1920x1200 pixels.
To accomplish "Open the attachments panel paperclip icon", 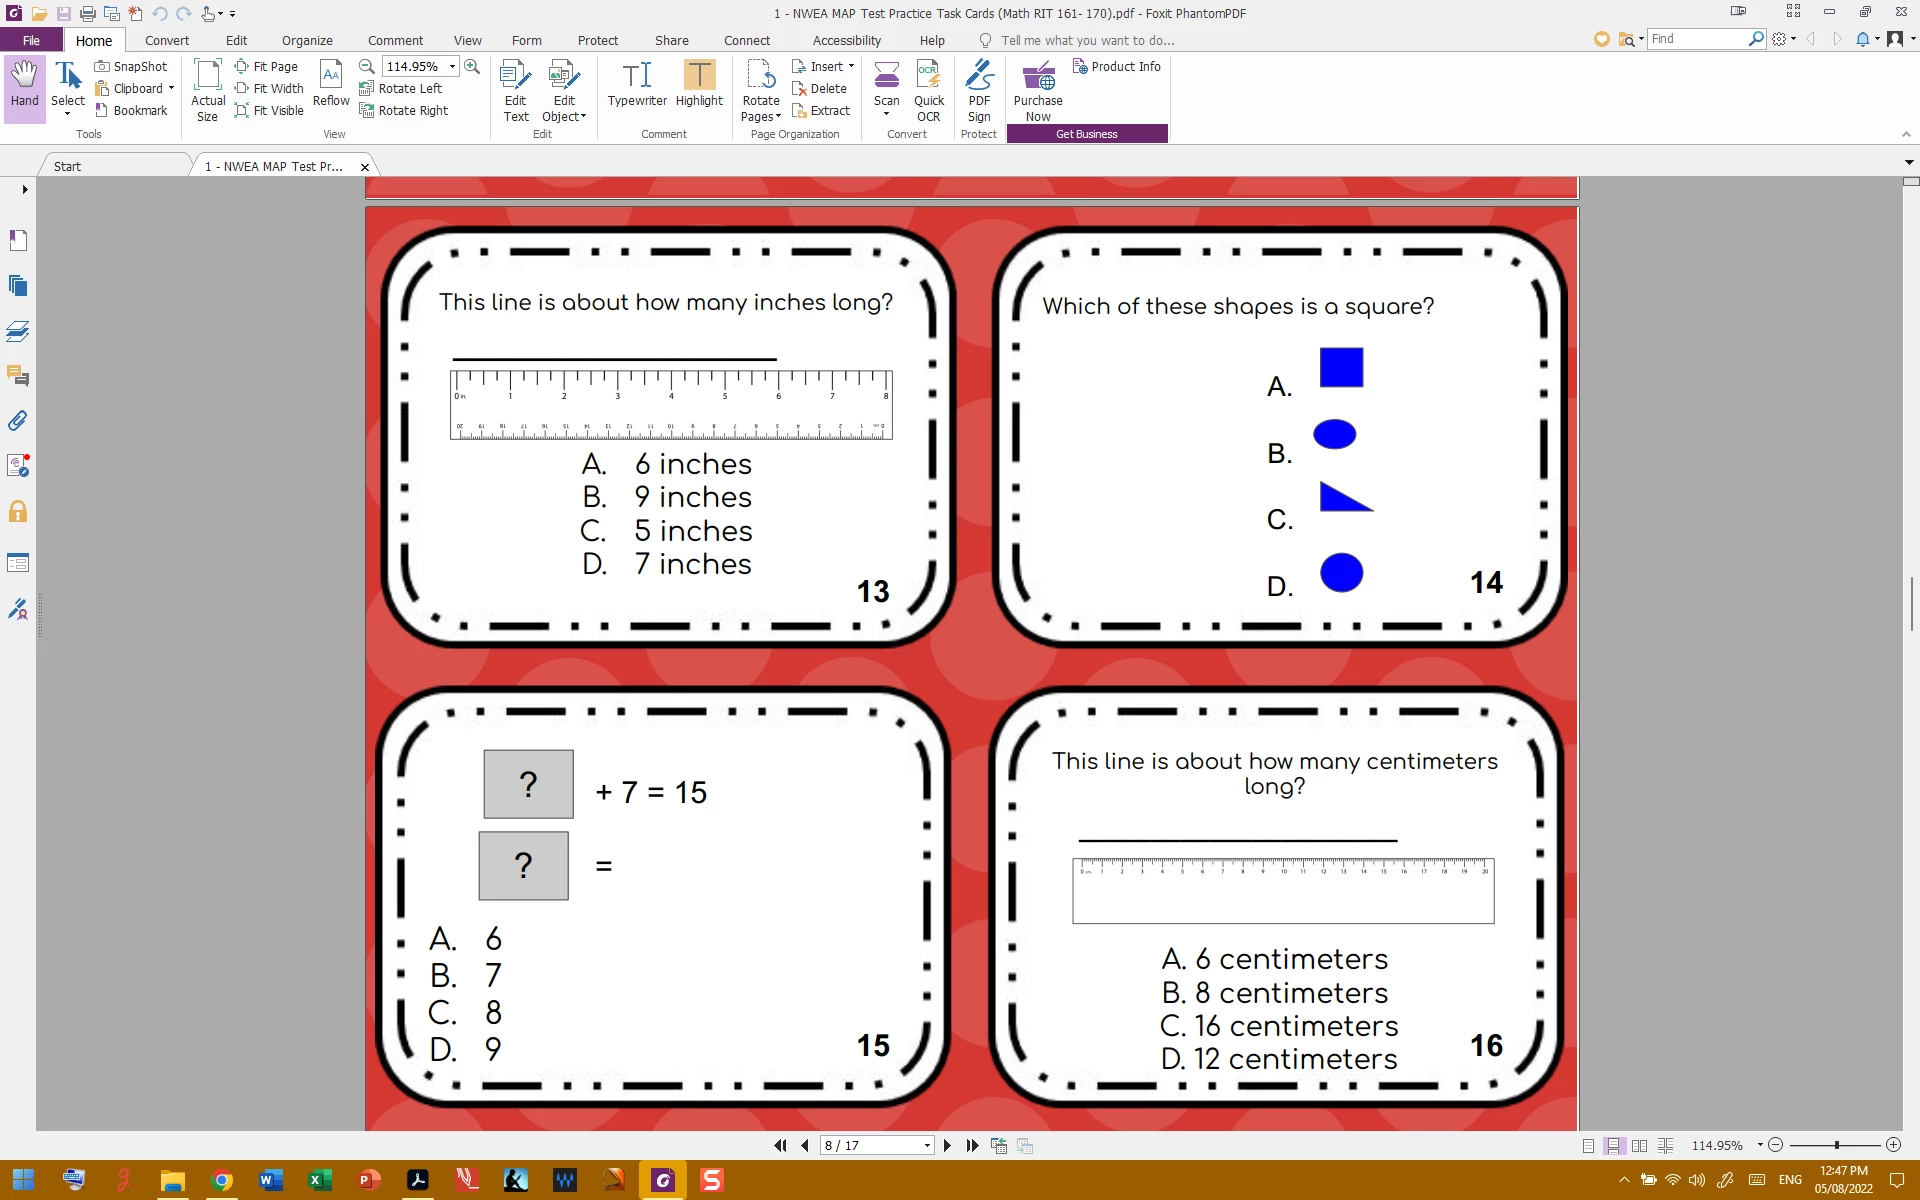I will coord(17,421).
